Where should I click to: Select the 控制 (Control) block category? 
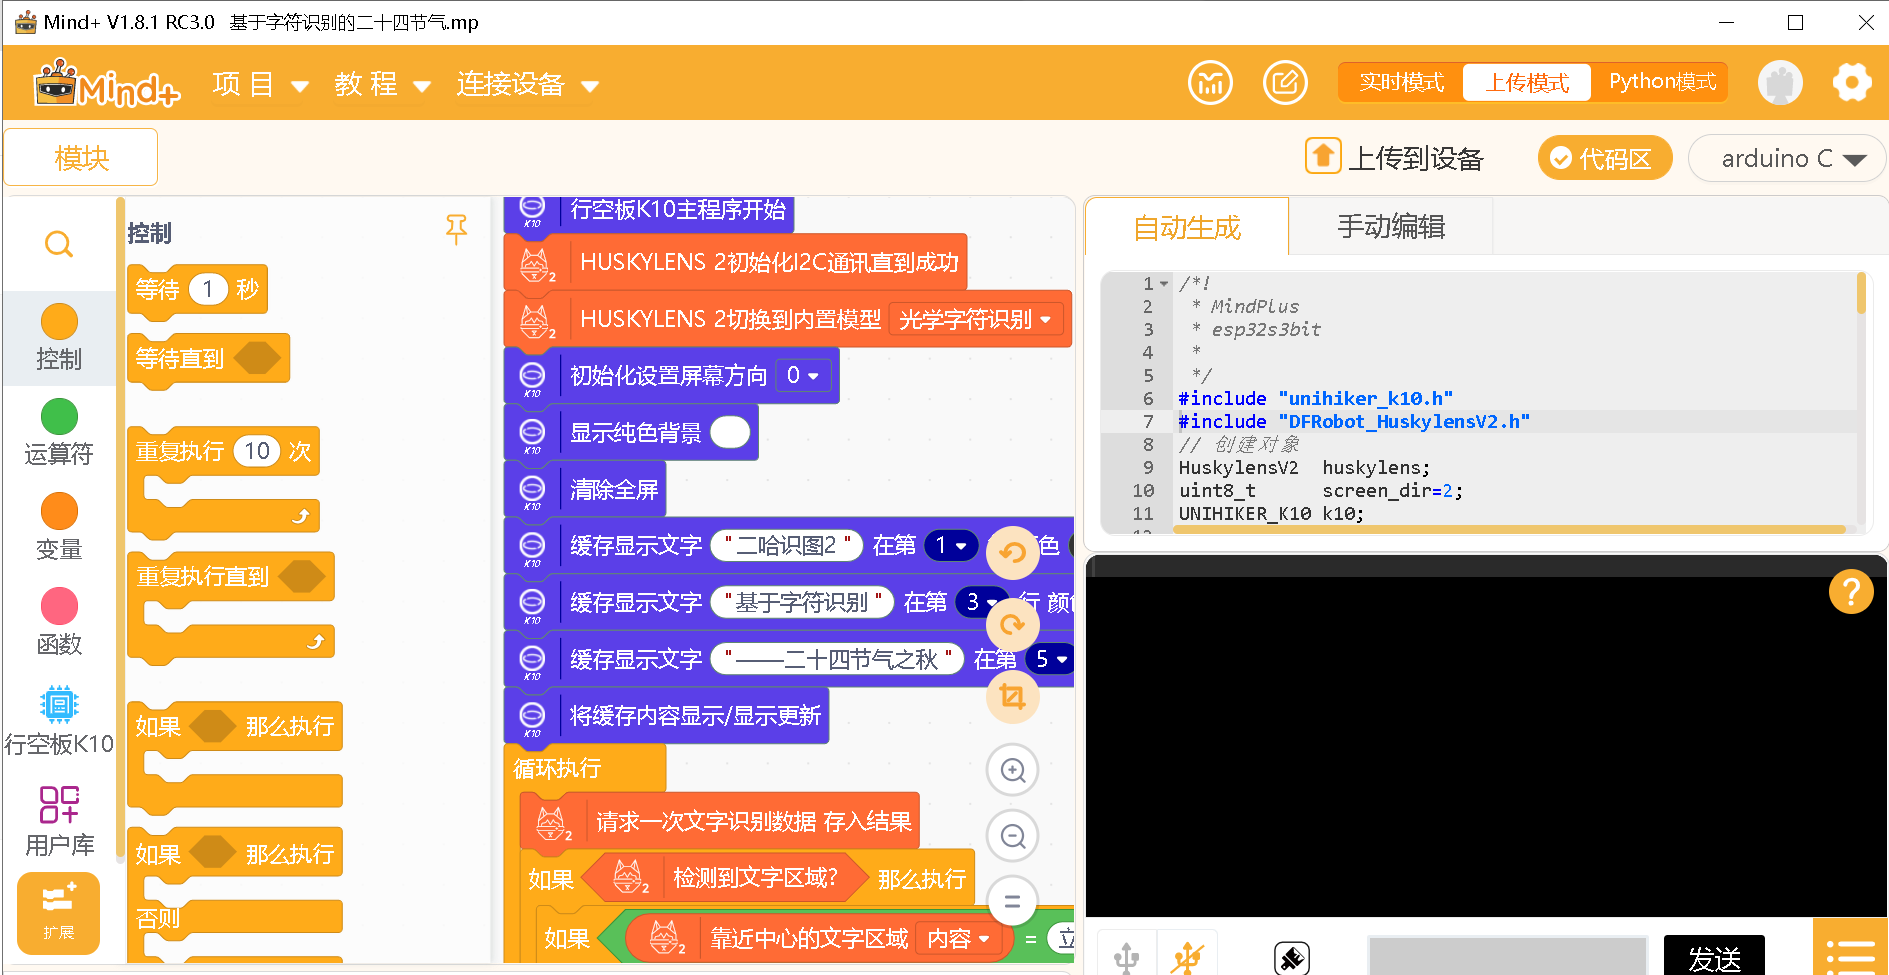click(59, 338)
